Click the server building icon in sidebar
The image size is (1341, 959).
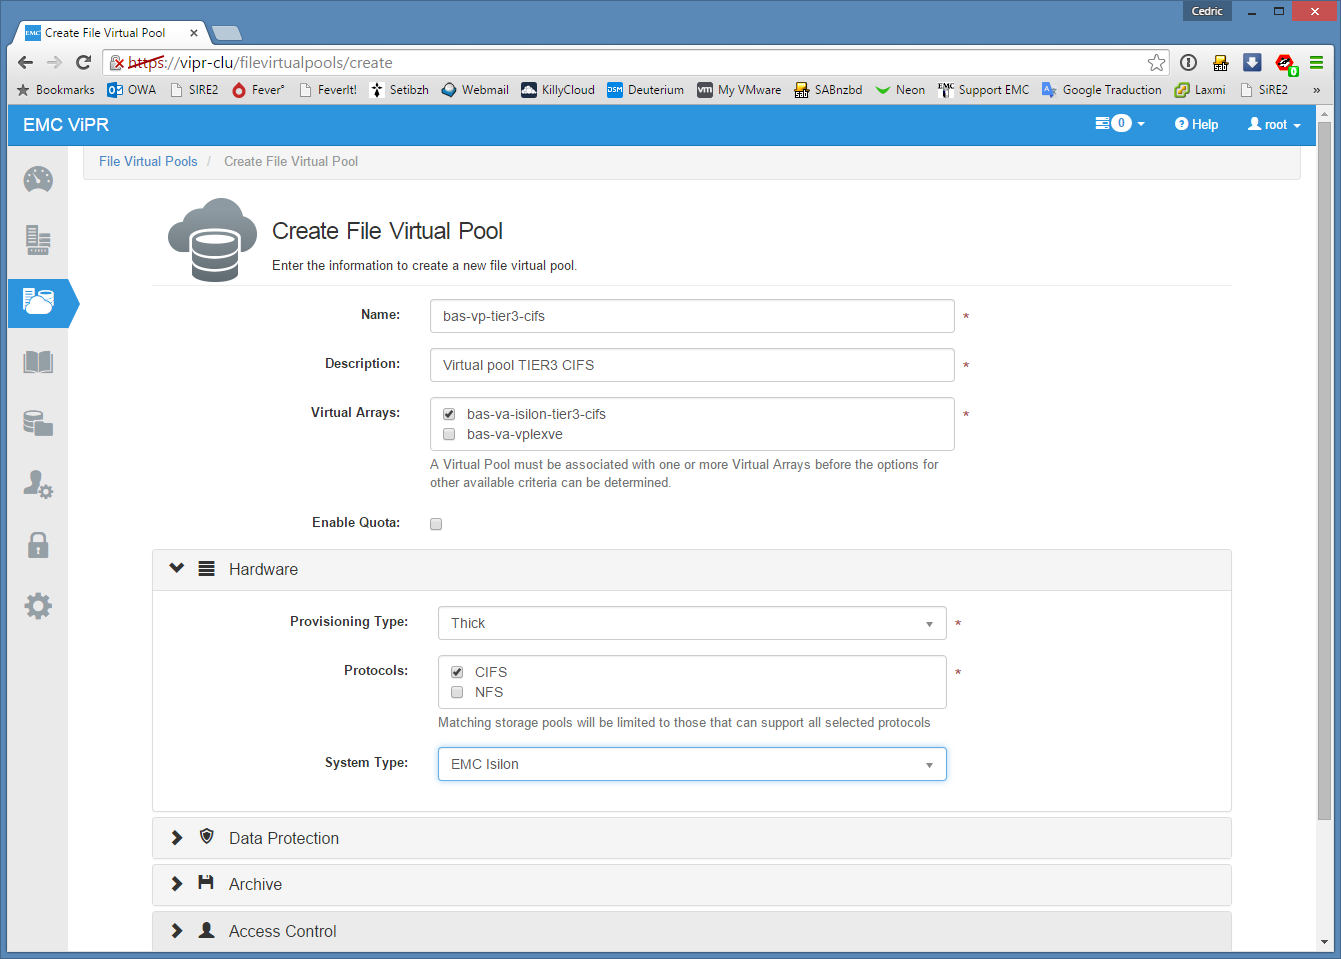38,240
